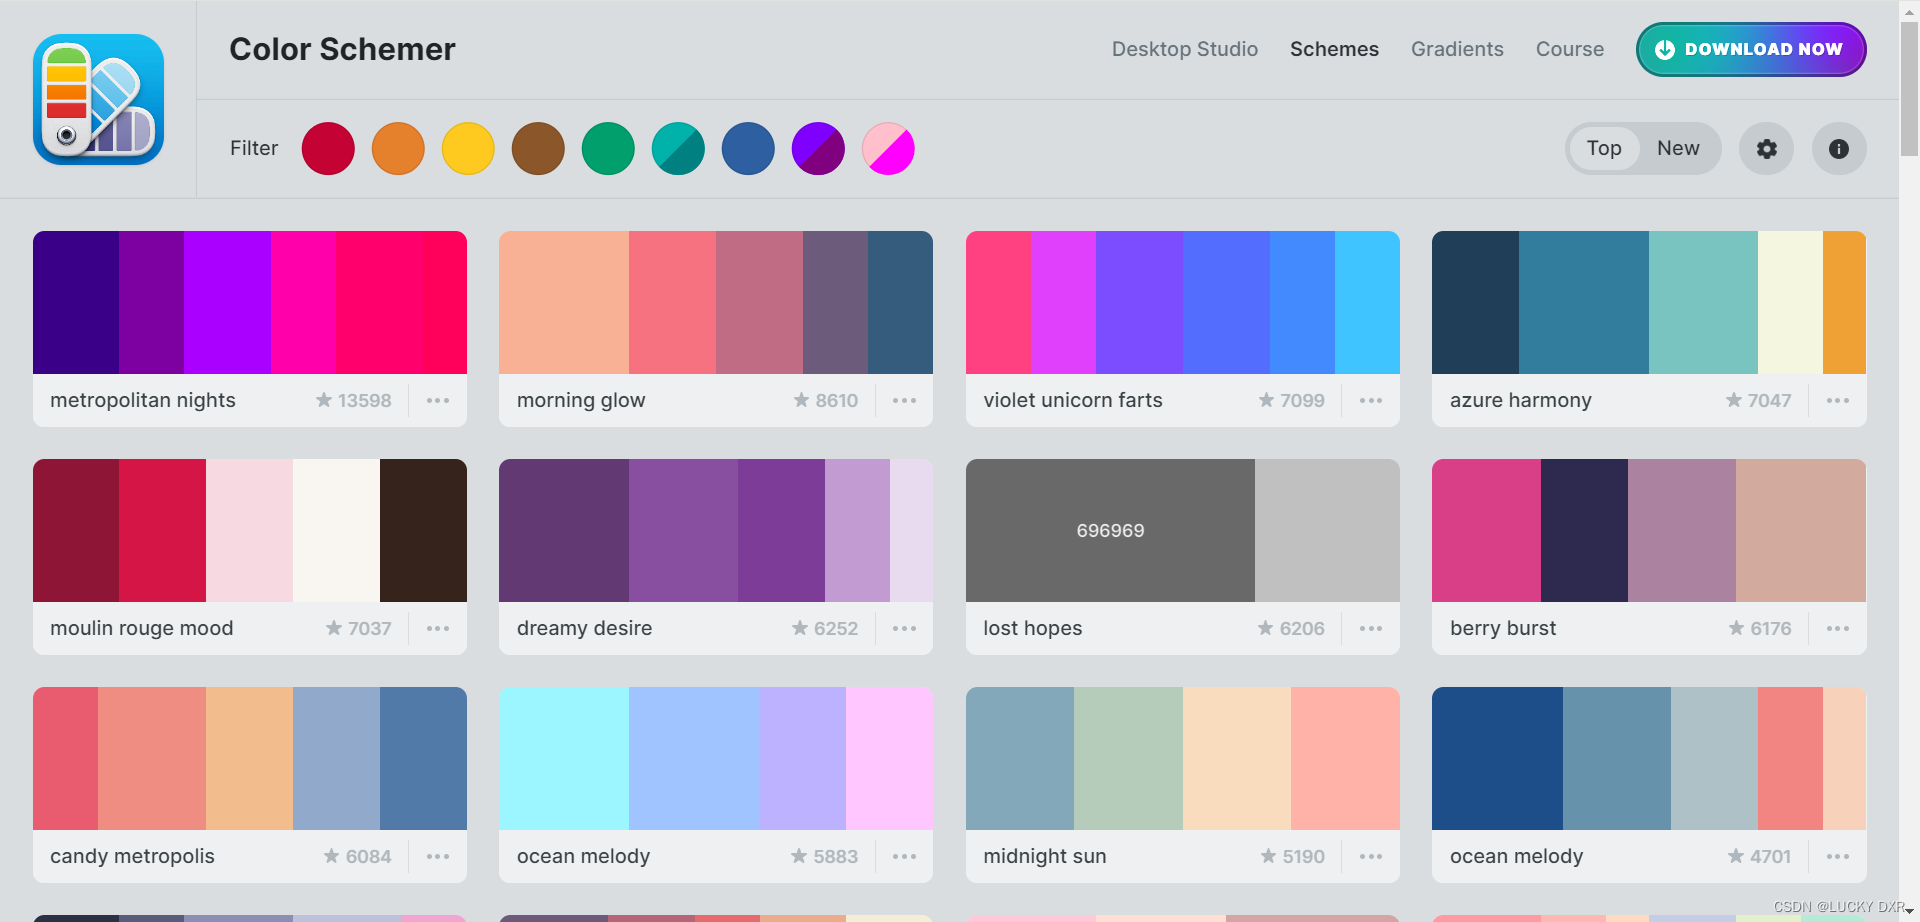Open more options for midnight sun
Screen dimensions: 1920x922
(x=1371, y=856)
